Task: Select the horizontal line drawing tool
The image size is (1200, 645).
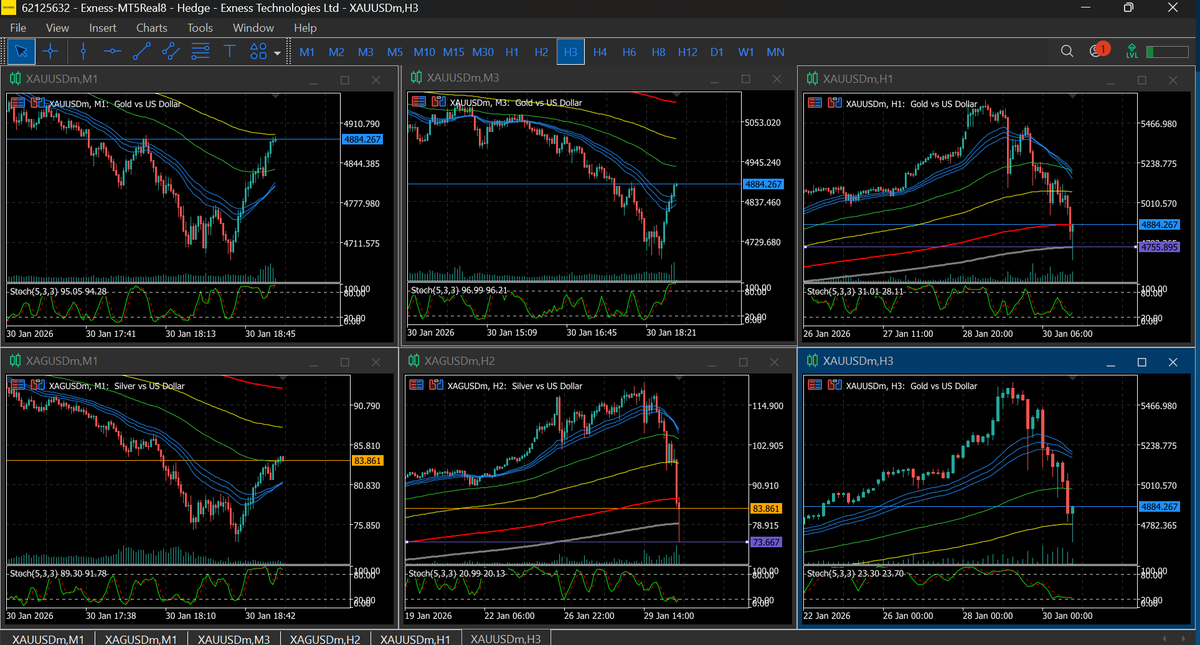Action: (113, 51)
